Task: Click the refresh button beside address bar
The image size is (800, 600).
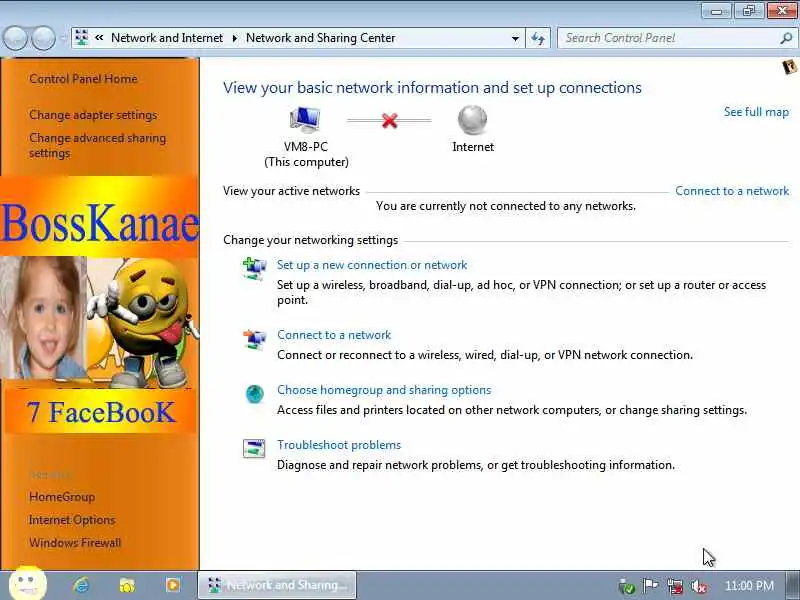Action: click(x=538, y=38)
